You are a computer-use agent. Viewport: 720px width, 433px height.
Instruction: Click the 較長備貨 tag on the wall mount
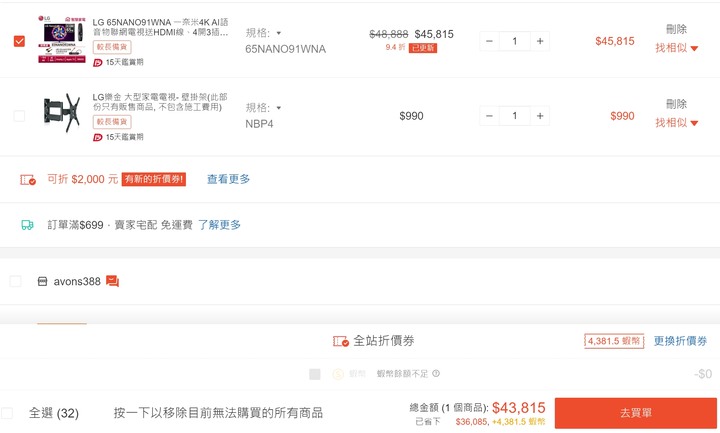click(112, 122)
